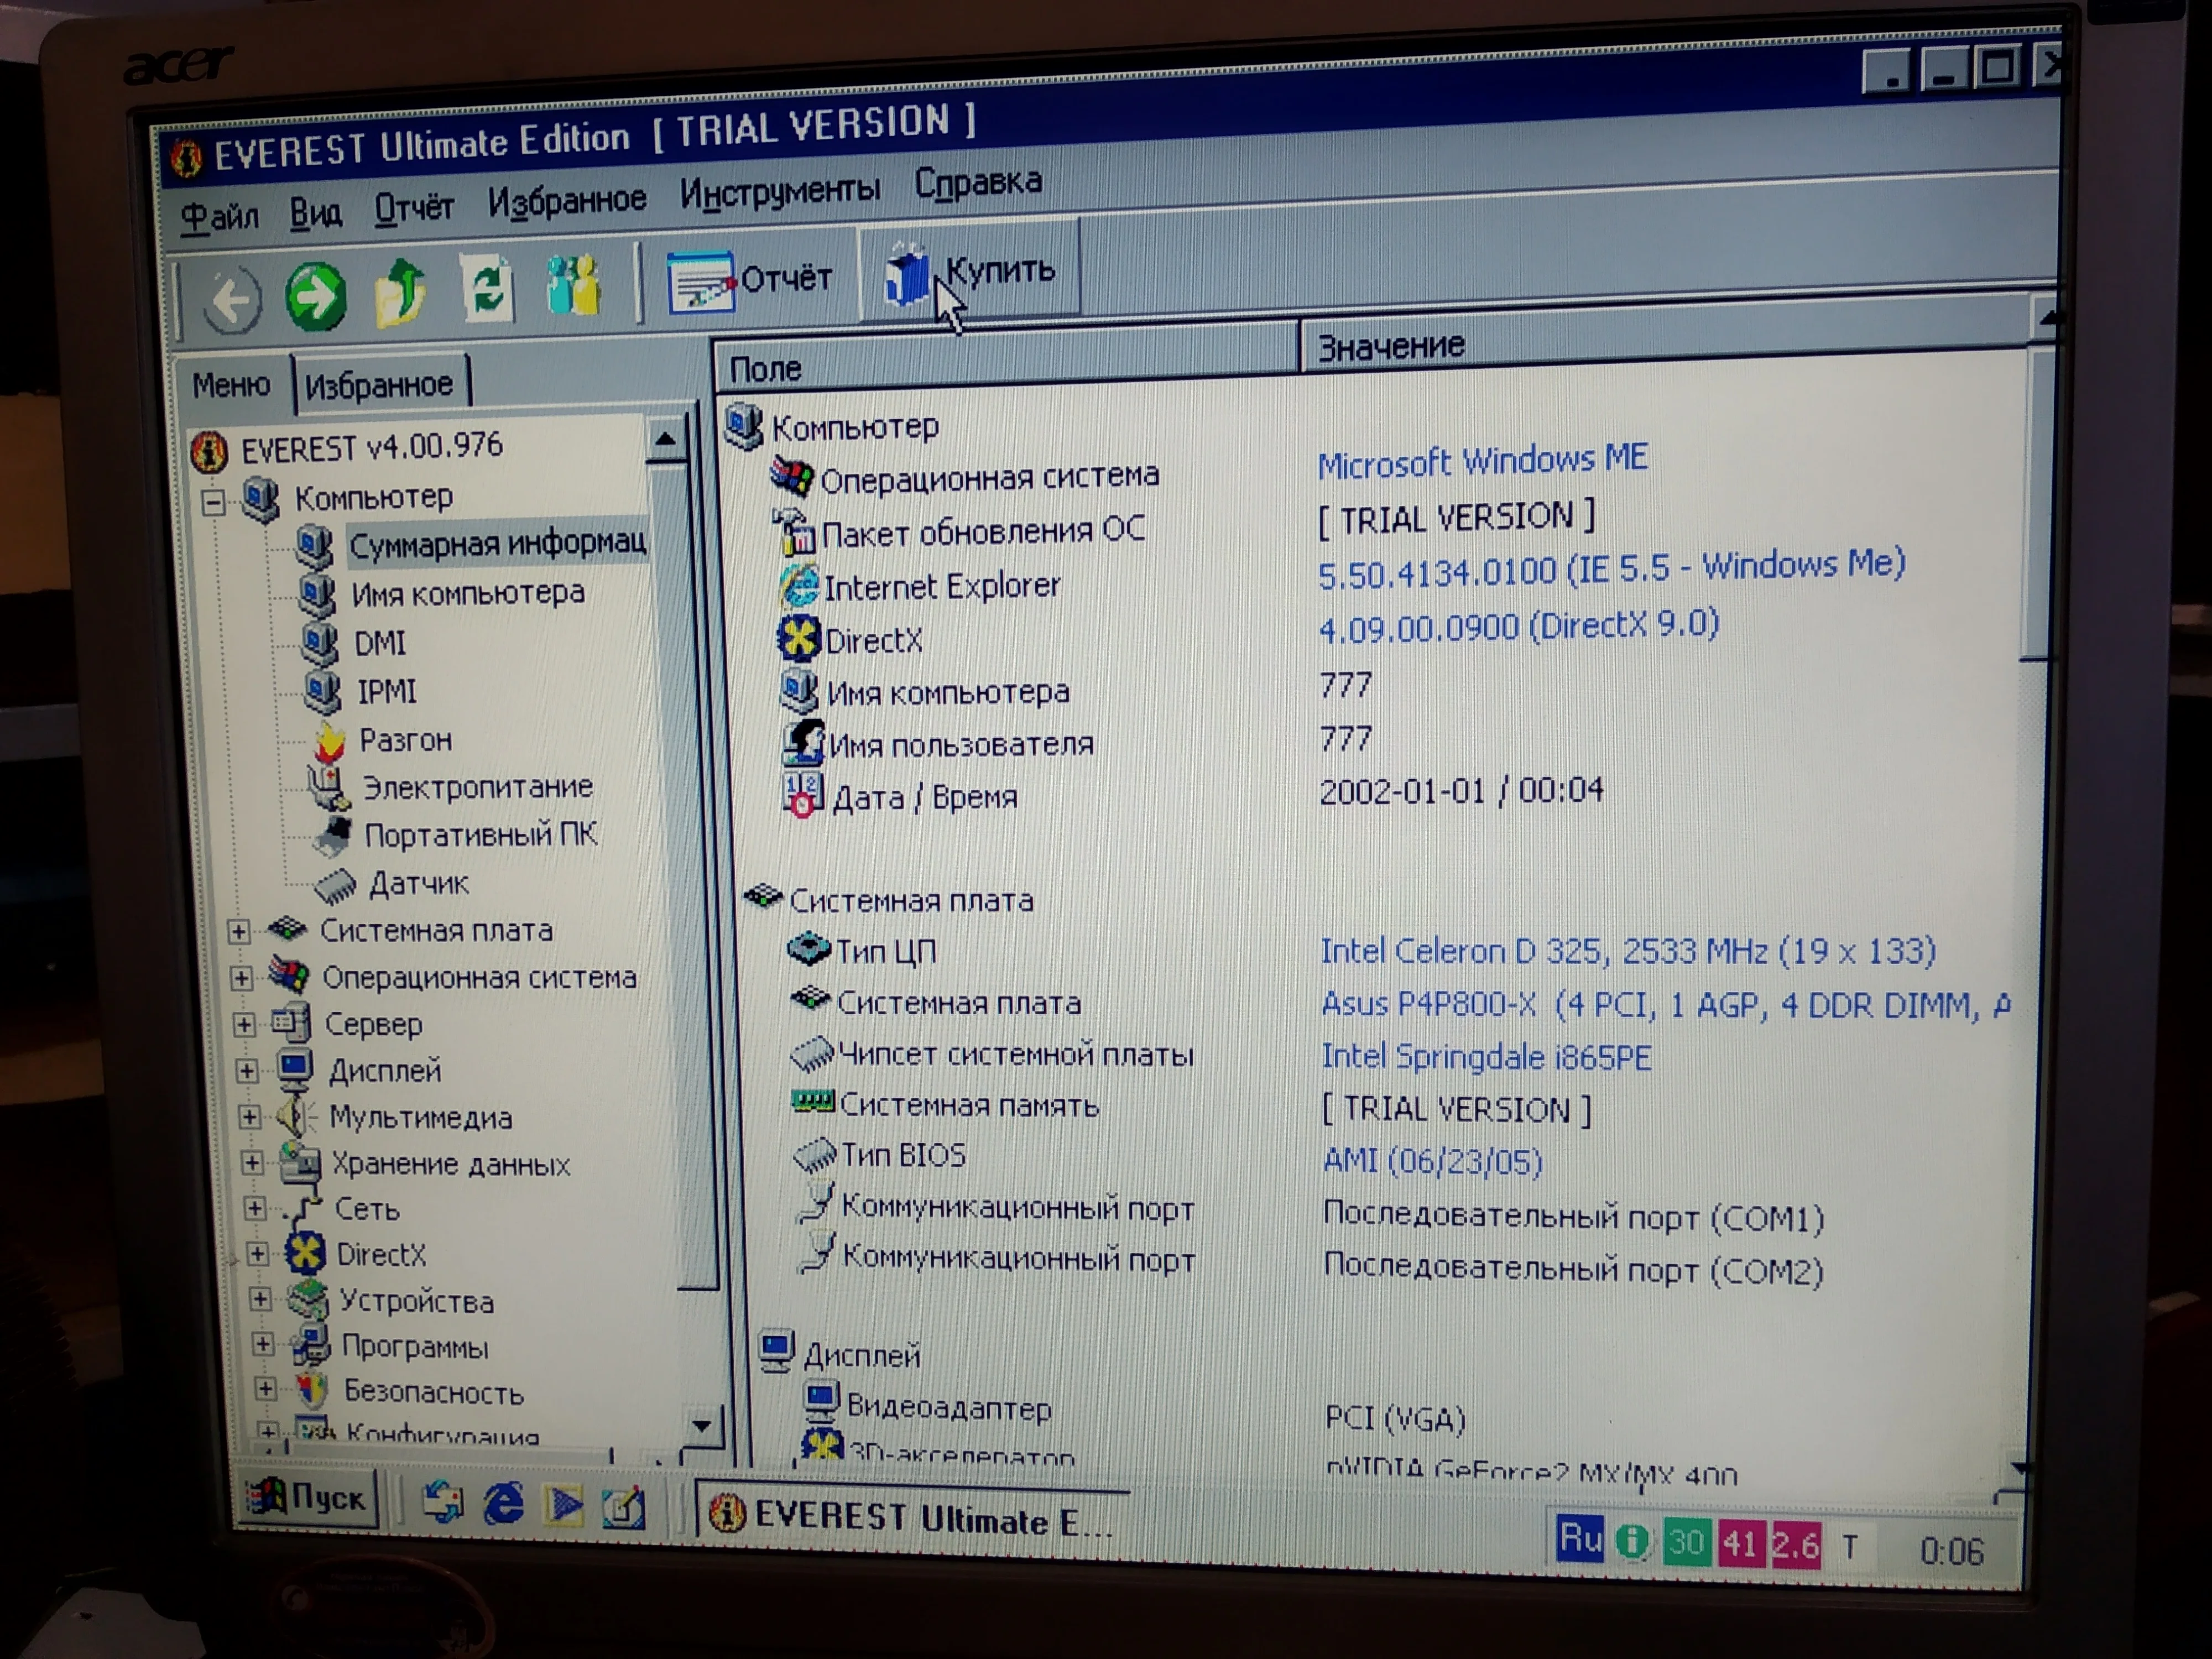Click the Ru language tray indicator
2212x1659 pixels.
1579,1538
